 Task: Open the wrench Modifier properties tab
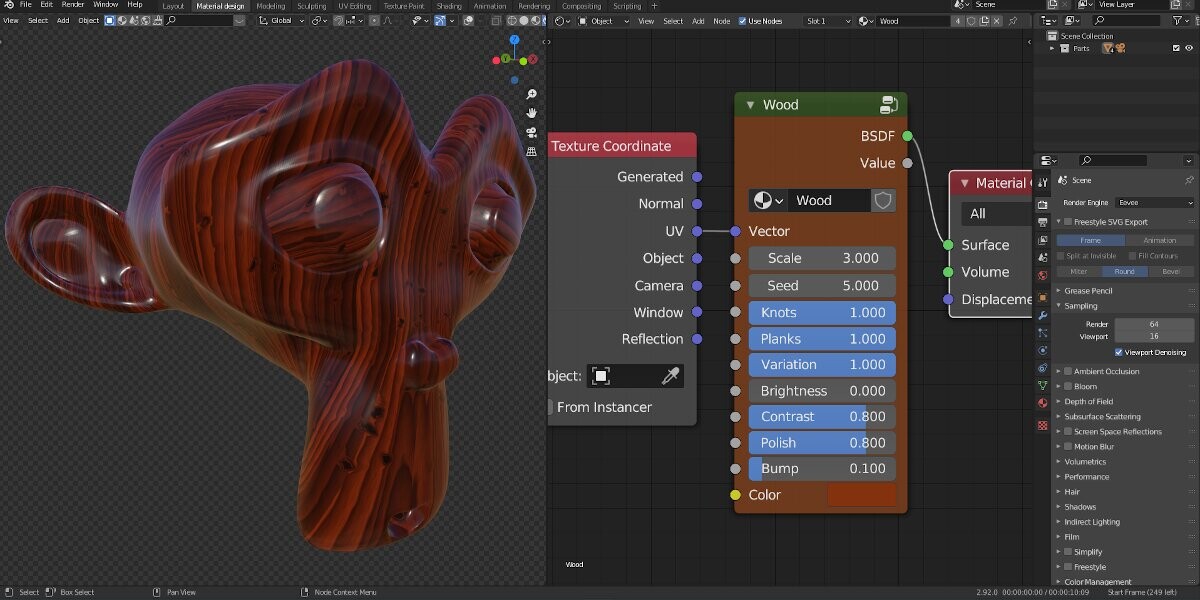pyautogui.click(x=1043, y=315)
